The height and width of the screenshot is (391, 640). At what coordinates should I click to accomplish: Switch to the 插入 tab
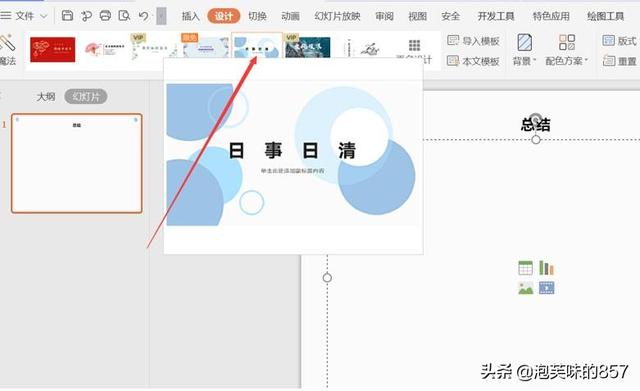[x=191, y=16]
